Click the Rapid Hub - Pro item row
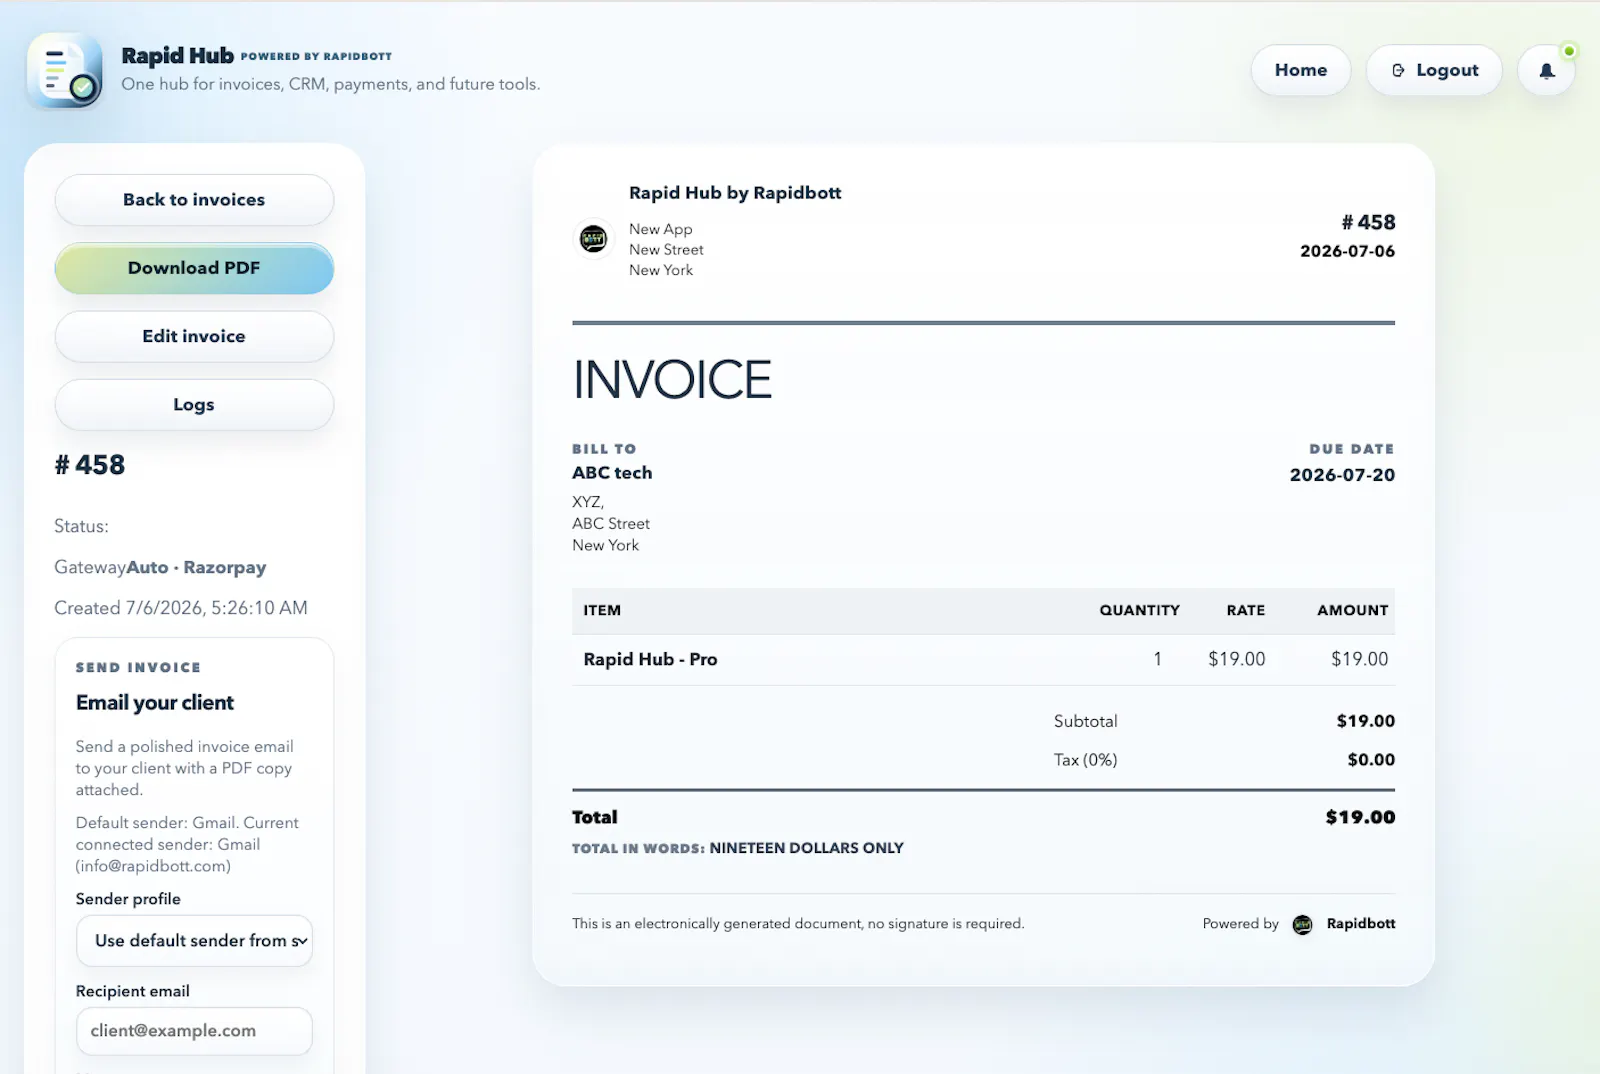 pos(983,660)
